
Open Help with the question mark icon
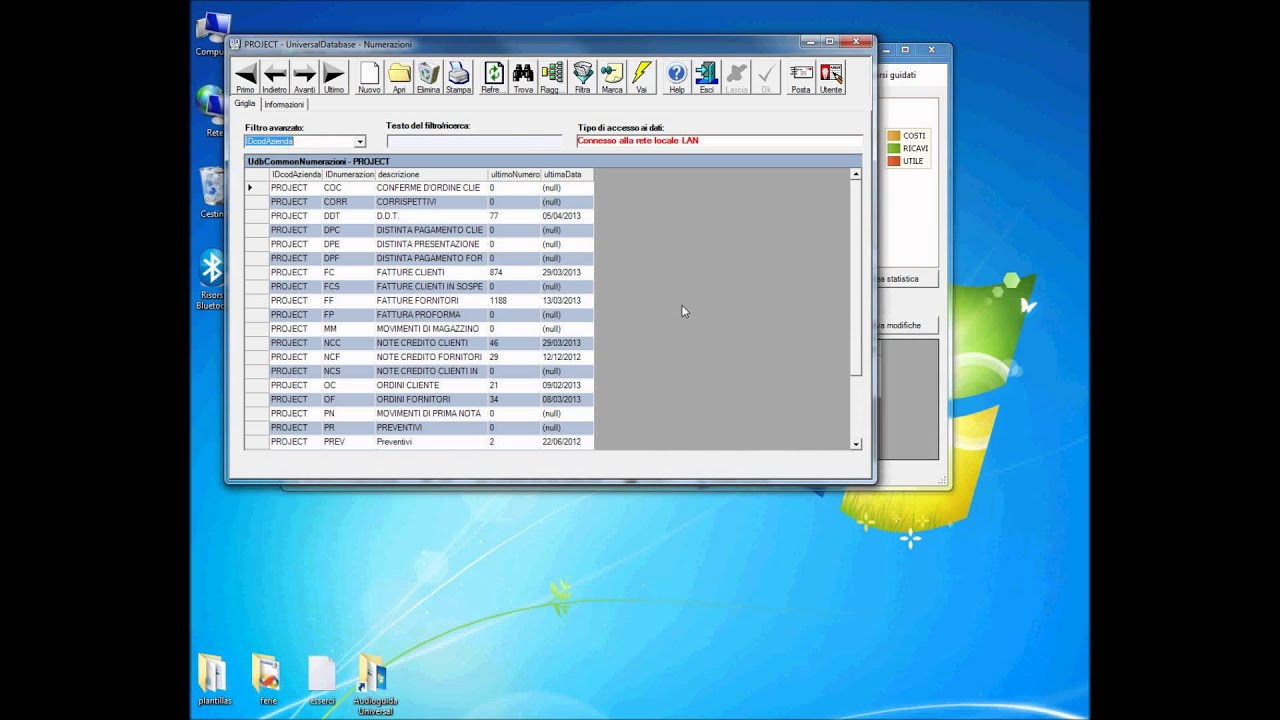tap(677, 78)
